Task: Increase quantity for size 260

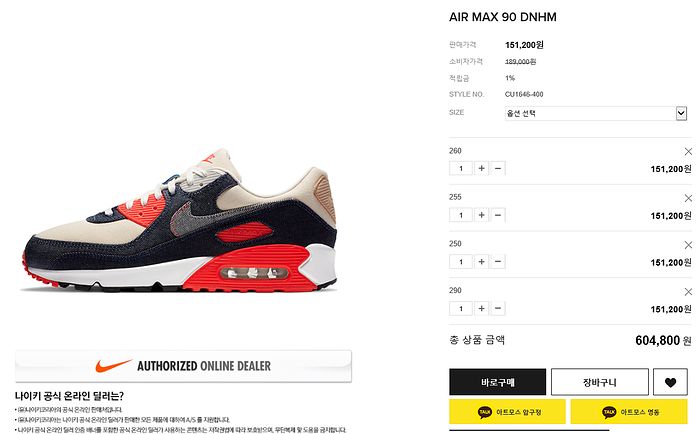Action: pyautogui.click(x=481, y=168)
